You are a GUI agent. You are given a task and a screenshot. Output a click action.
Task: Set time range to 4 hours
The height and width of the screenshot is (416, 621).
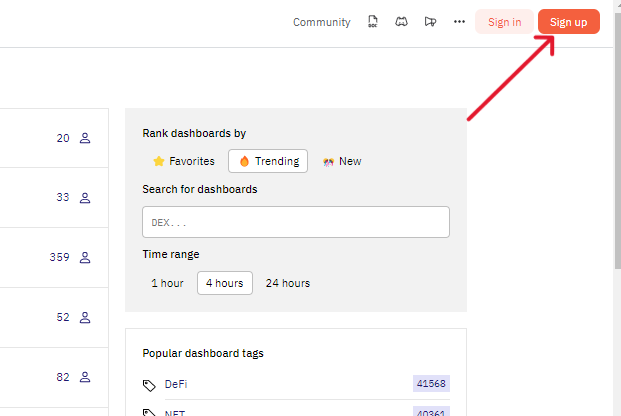pyautogui.click(x=224, y=283)
